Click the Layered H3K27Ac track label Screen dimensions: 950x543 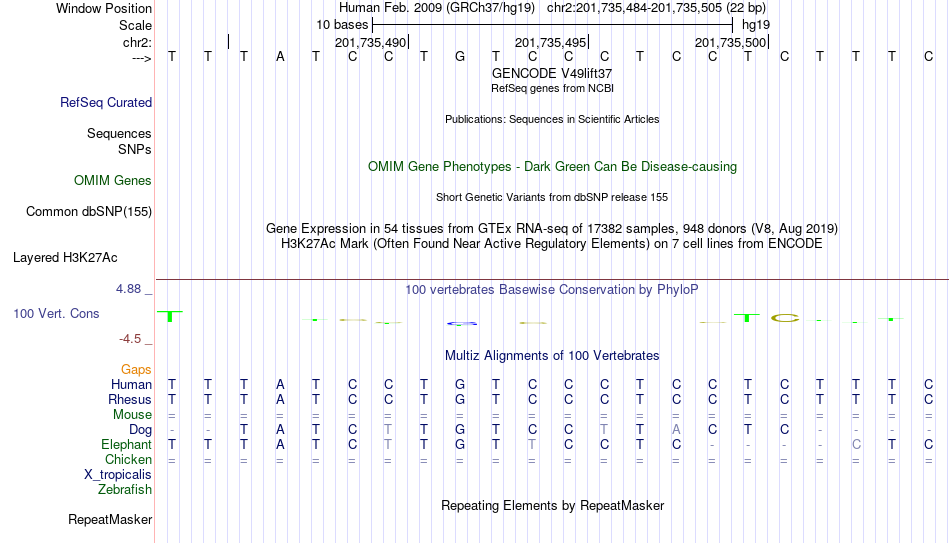coord(65,258)
